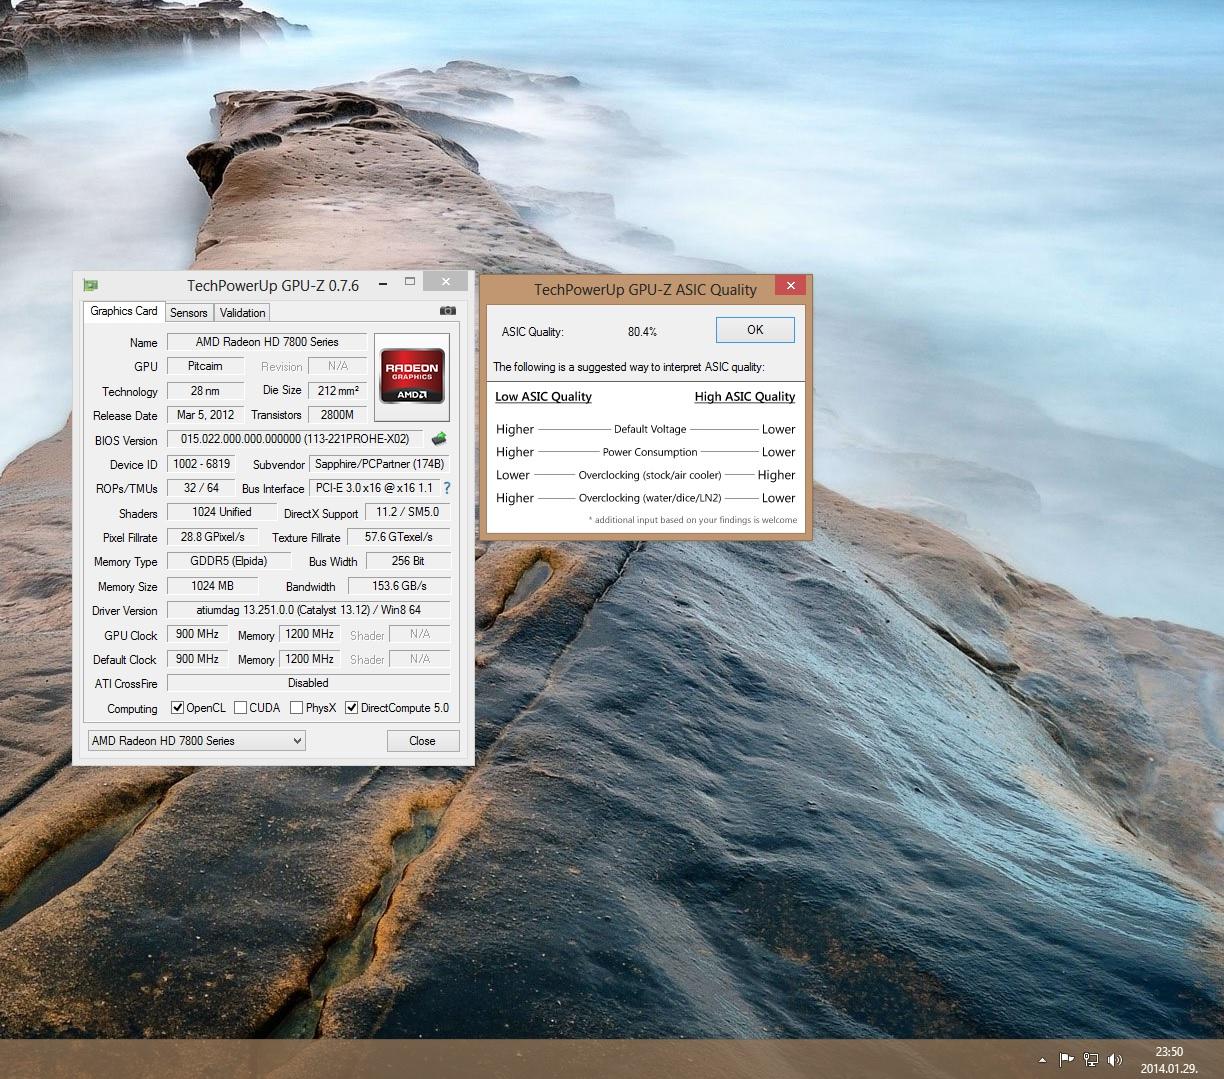Click the GPU-Z window maximize button

click(x=409, y=283)
